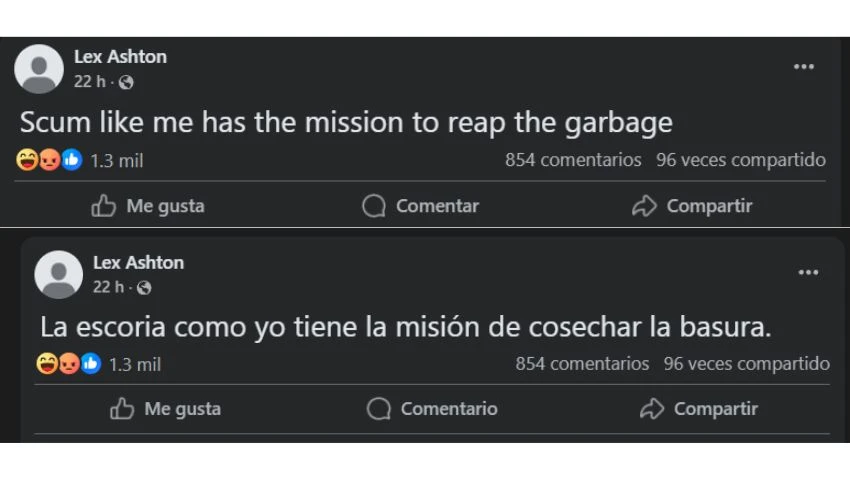Click the thumbs-up icon in the first post

[x=103, y=206]
